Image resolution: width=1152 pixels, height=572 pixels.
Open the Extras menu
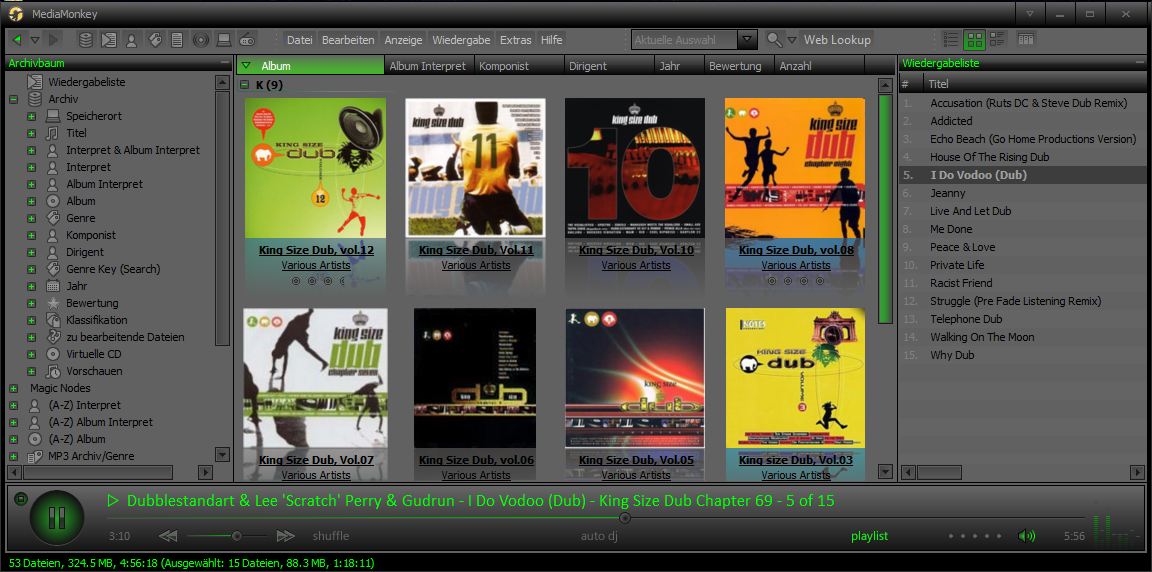pos(516,40)
